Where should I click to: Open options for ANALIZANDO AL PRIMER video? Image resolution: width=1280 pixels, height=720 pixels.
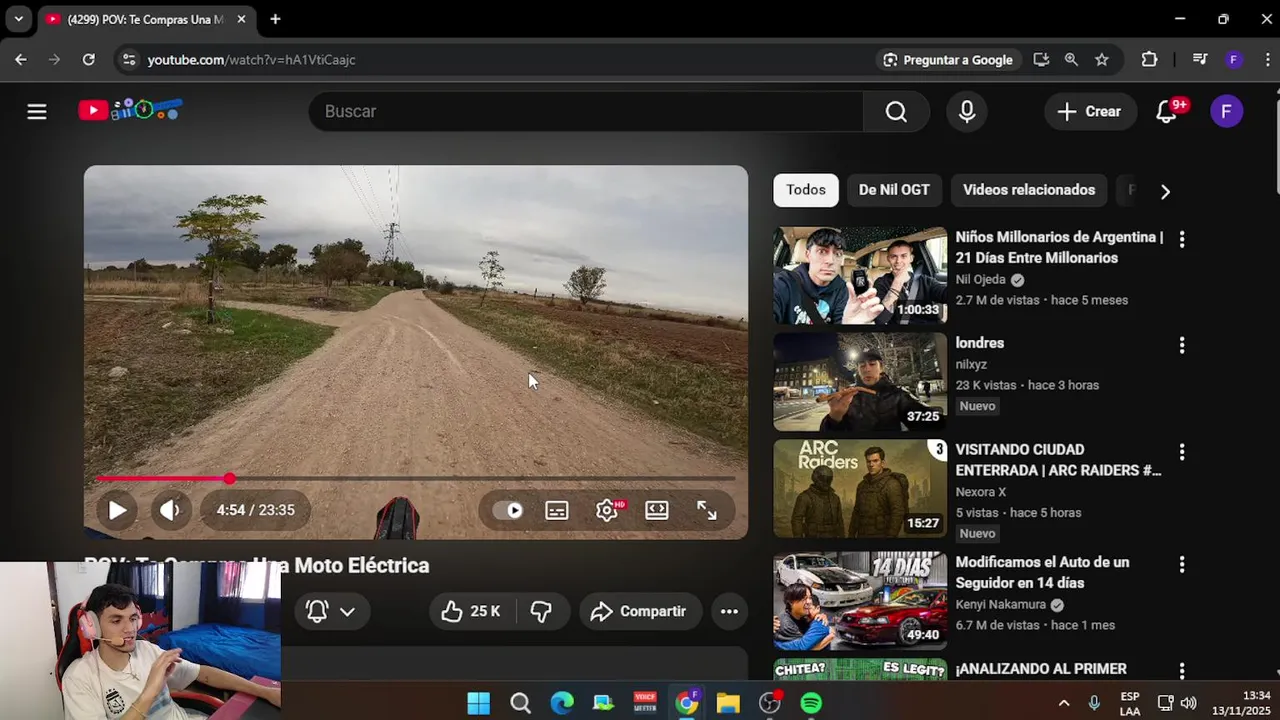click(1182, 671)
